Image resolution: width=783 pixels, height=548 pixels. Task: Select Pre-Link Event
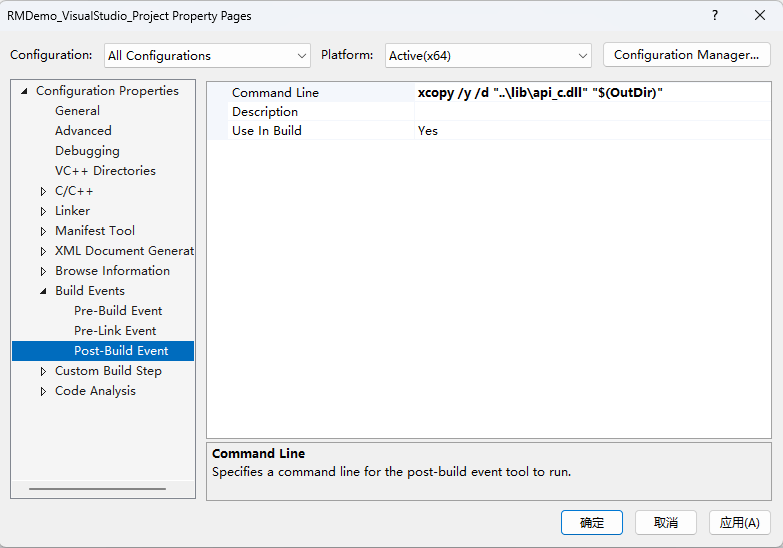point(115,331)
